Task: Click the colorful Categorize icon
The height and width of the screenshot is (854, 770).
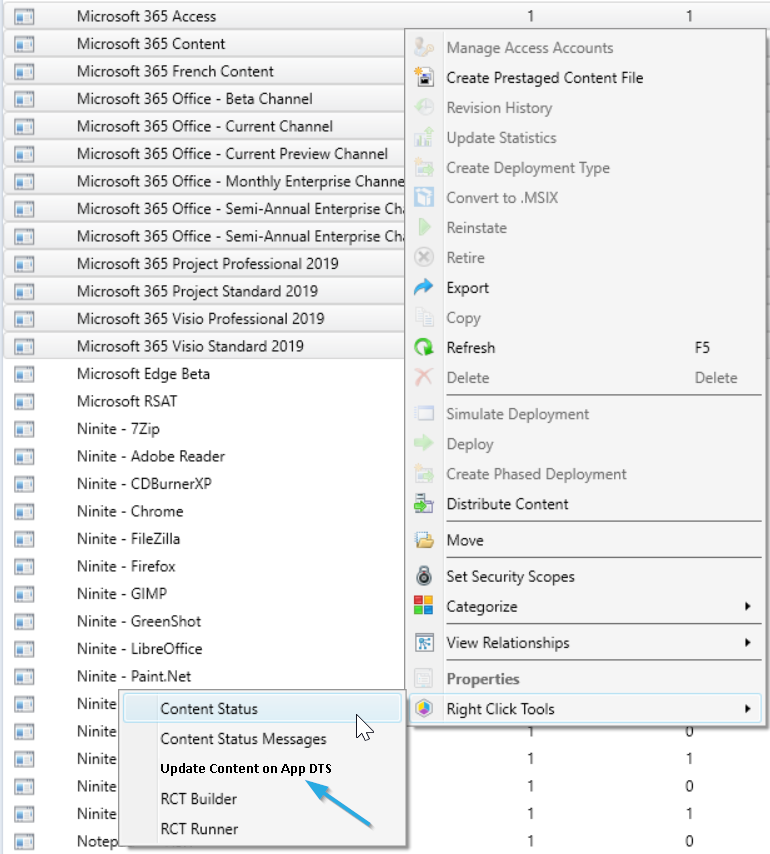Action: (x=424, y=606)
